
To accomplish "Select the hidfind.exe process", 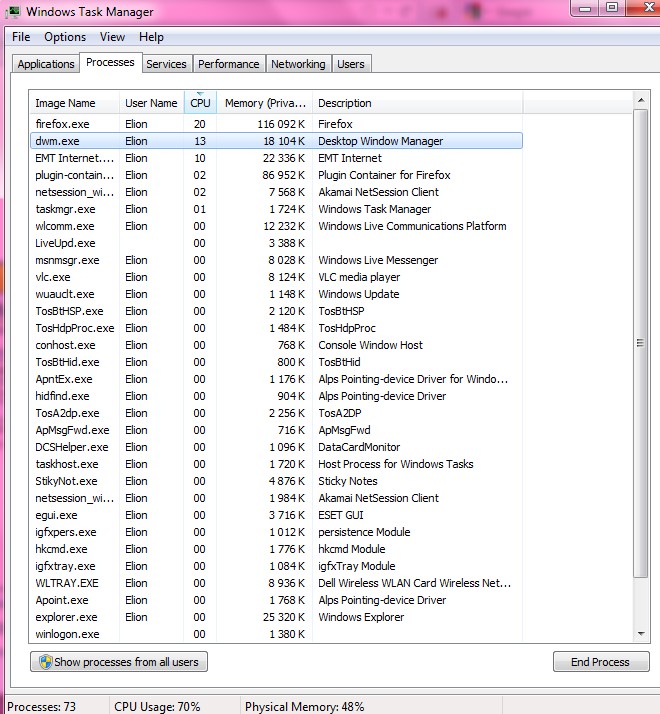I will [x=276, y=396].
